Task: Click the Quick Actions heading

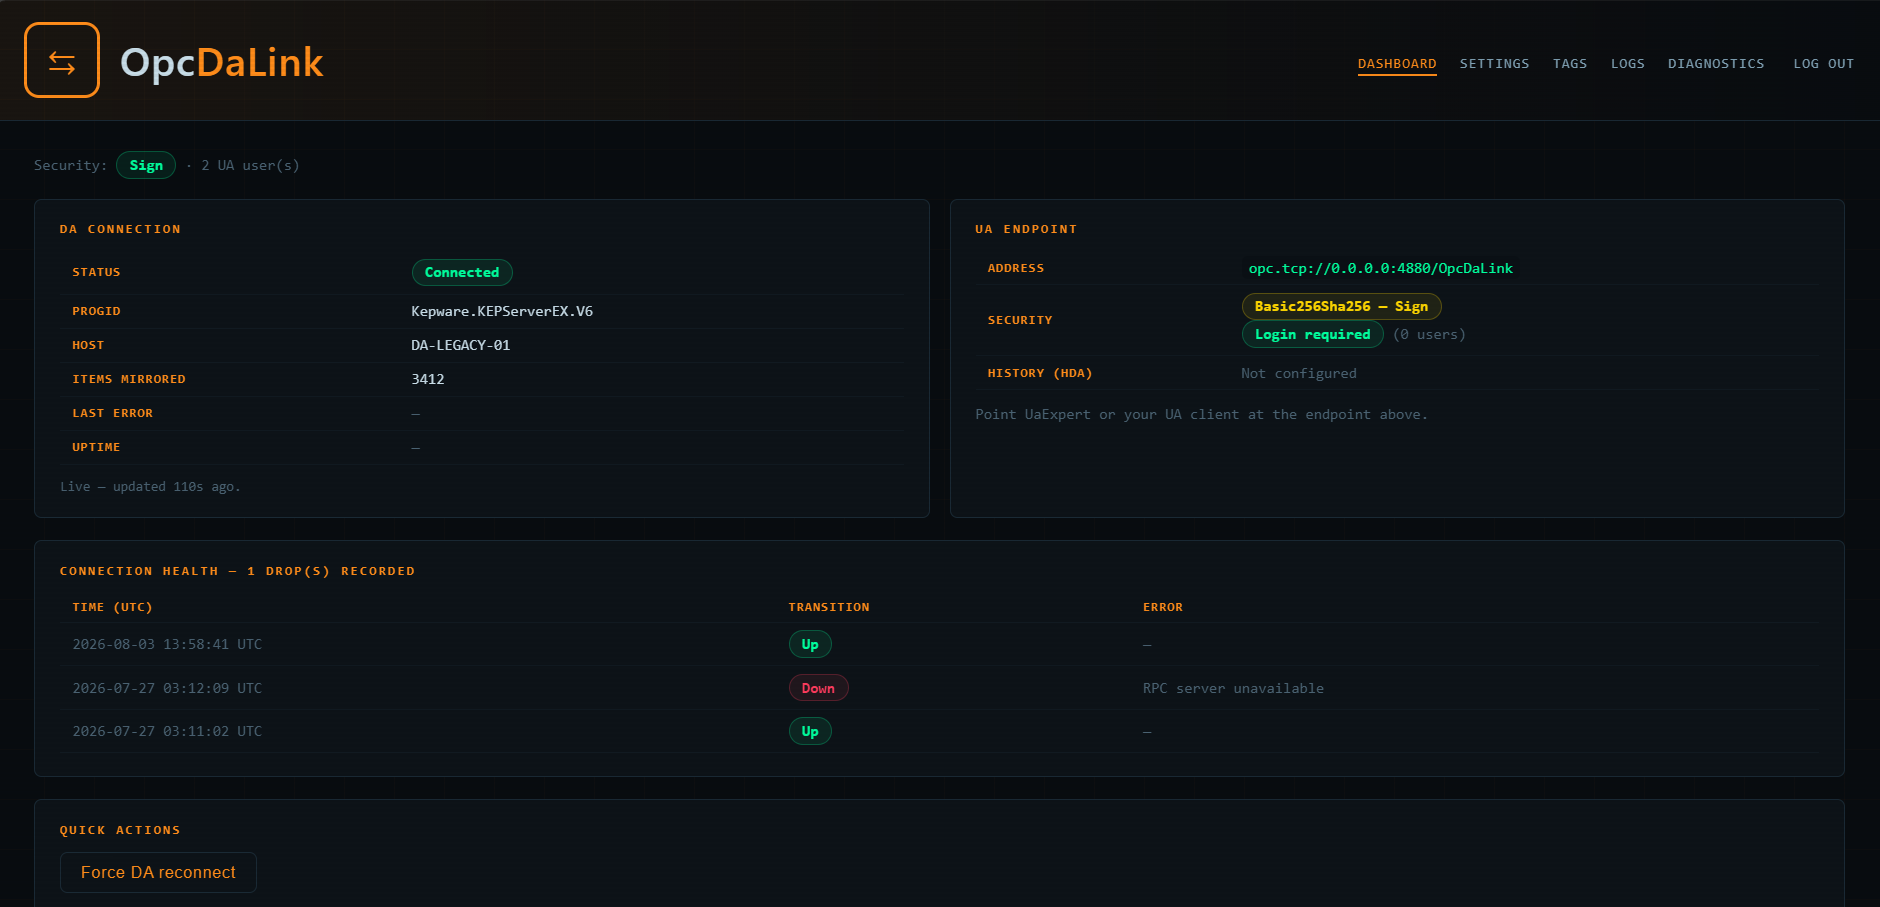Action: (120, 830)
